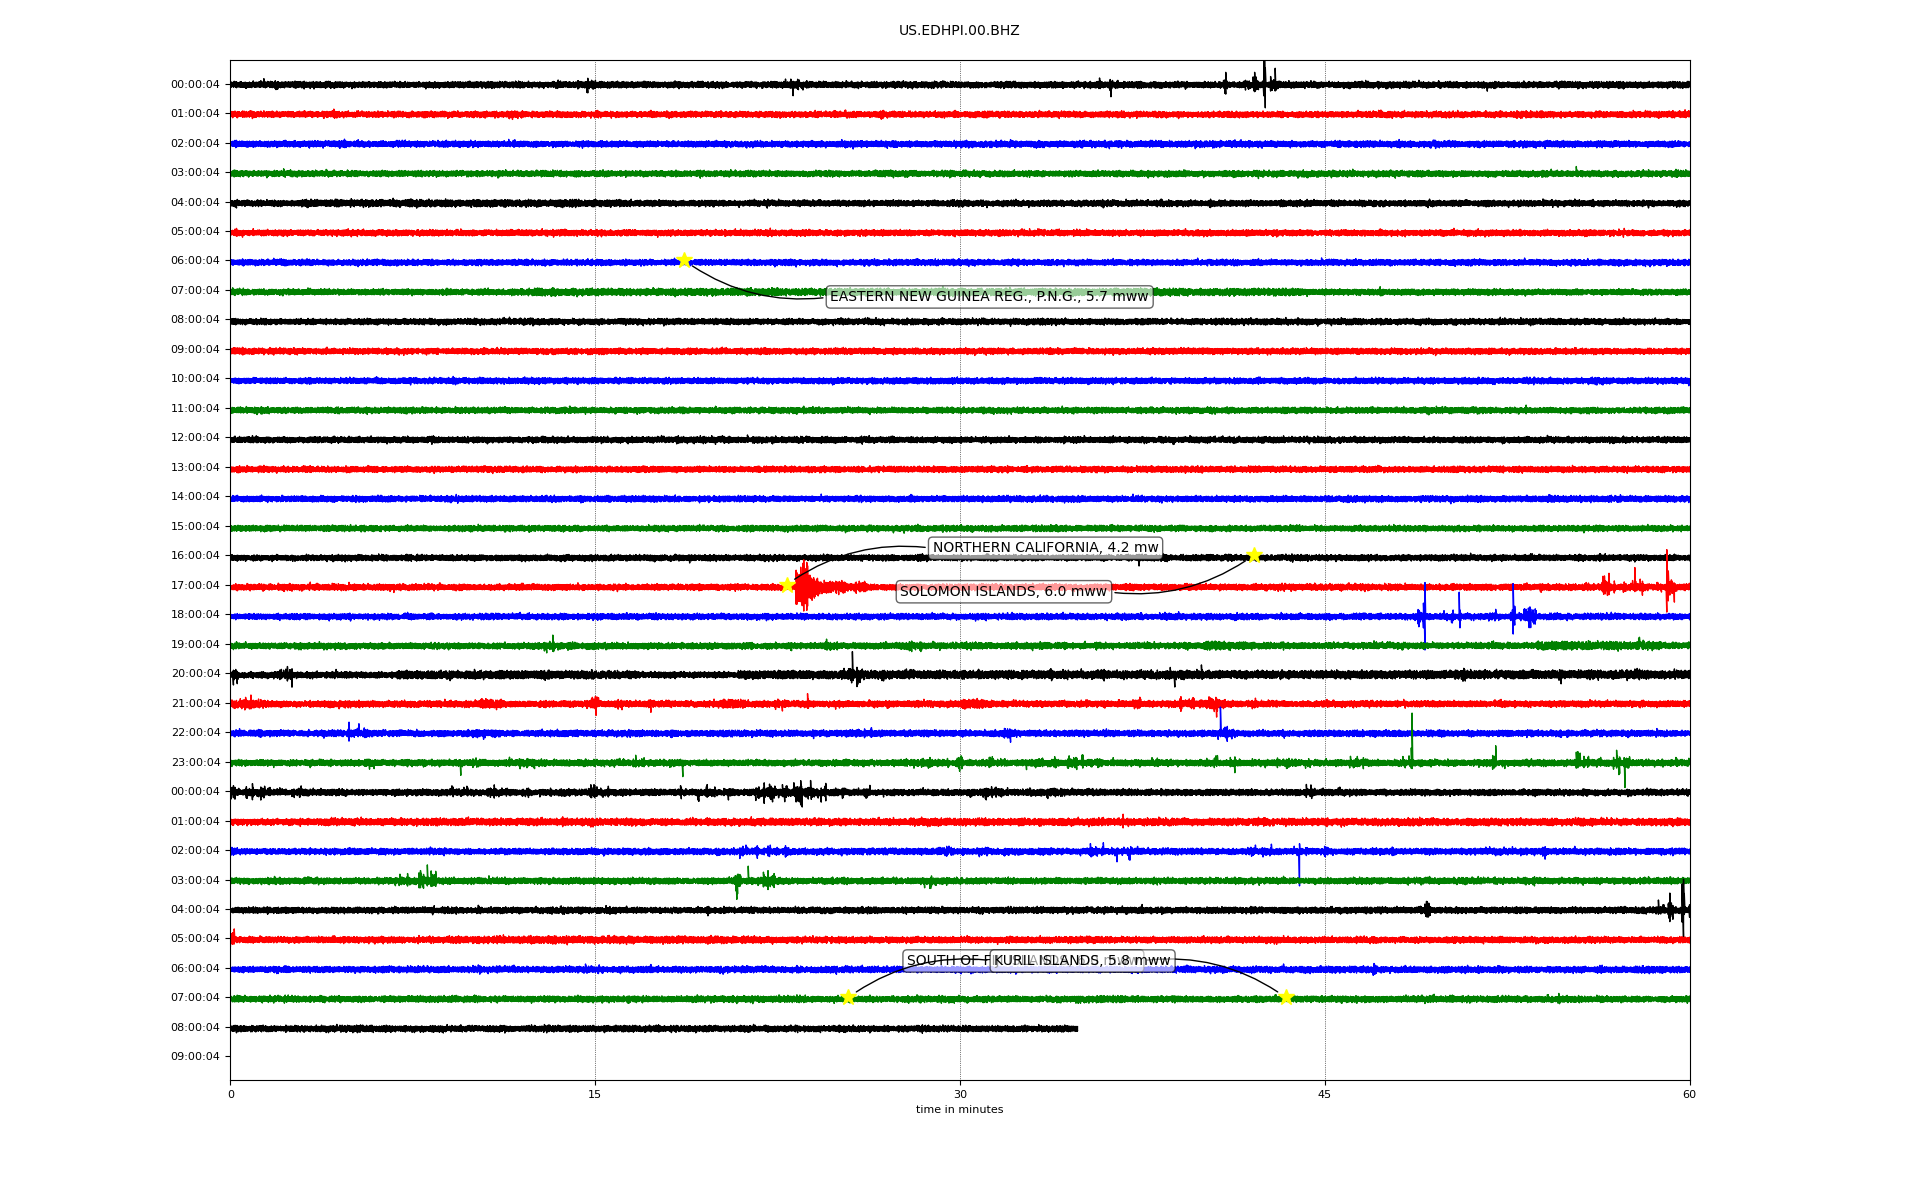Click the 45 minute x-axis tick label
Screen dimensions: 1920x1200
coord(1325,1094)
